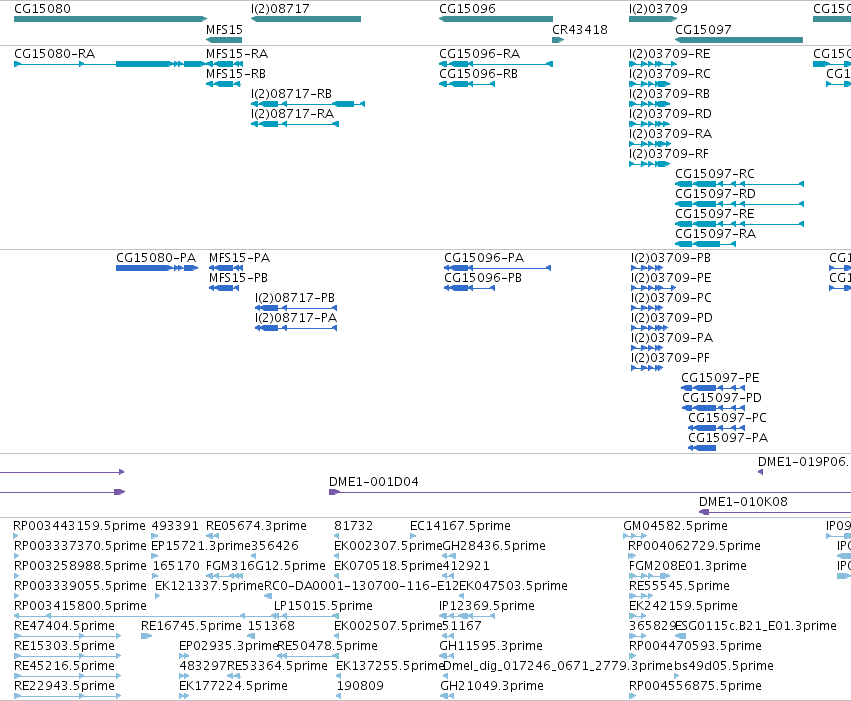851x701 pixels.
Task: Select the l(2)08717-PA protein label
Action: pos(296,318)
